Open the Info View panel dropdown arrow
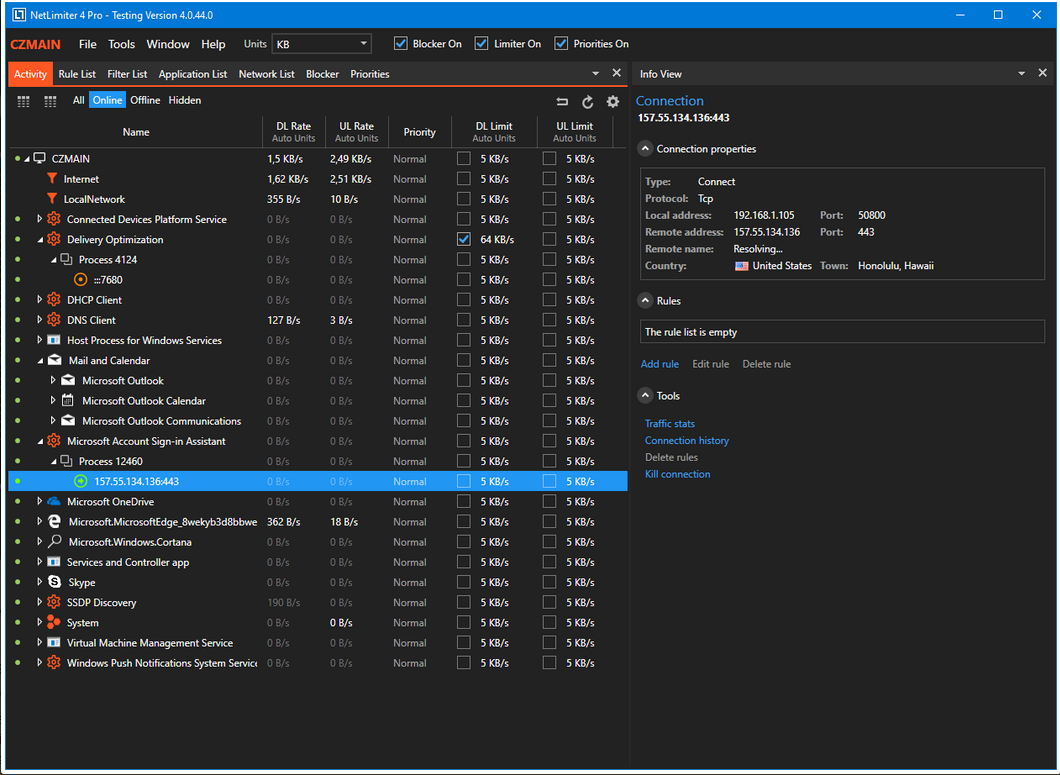The width and height of the screenshot is (1060, 775). tap(1021, 73)
